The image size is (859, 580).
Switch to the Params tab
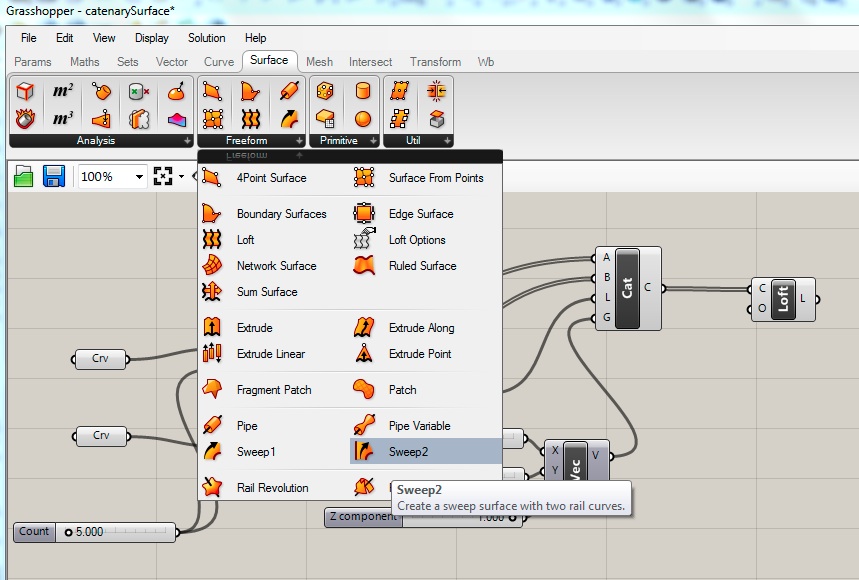(32, 62)
